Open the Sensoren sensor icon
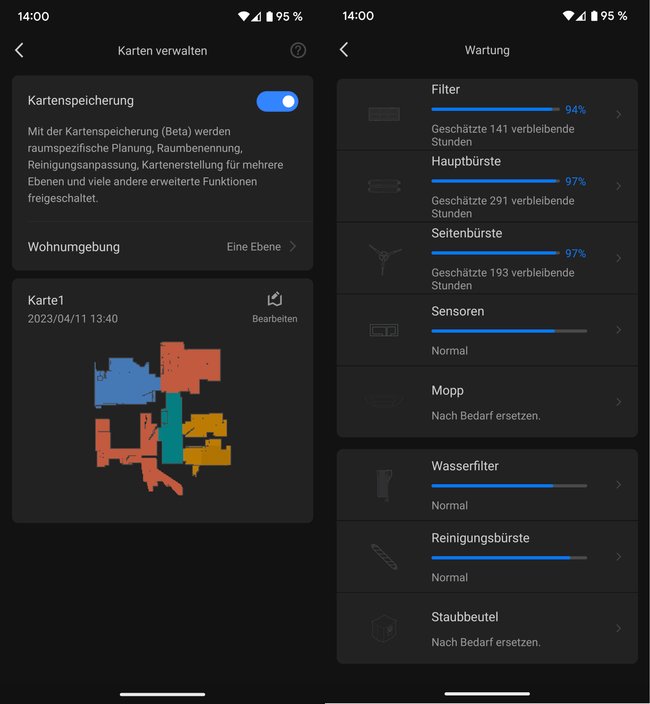650x704 pixels. point(384,330)
